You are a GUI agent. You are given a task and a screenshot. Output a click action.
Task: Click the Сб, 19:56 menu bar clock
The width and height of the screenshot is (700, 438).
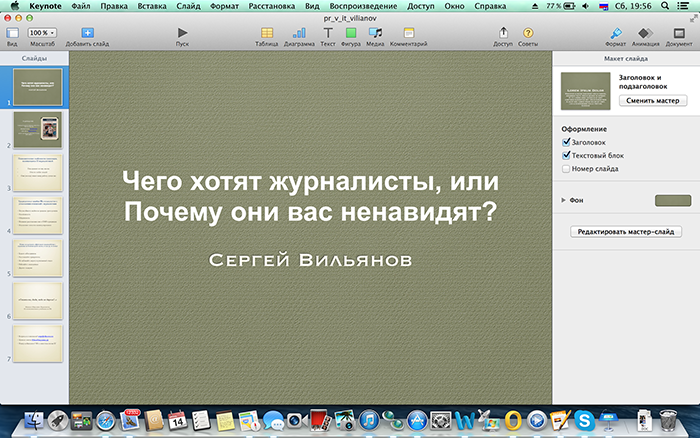pyautogui.click(x=633, y=6)
